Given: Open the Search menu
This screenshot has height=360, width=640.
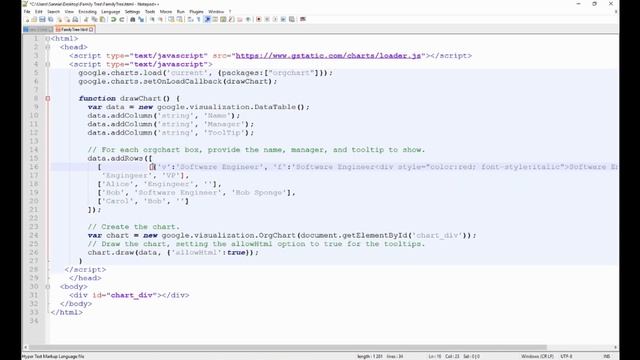Looking at the screenshot, I should pyautogui.click(x=53, y=12).
